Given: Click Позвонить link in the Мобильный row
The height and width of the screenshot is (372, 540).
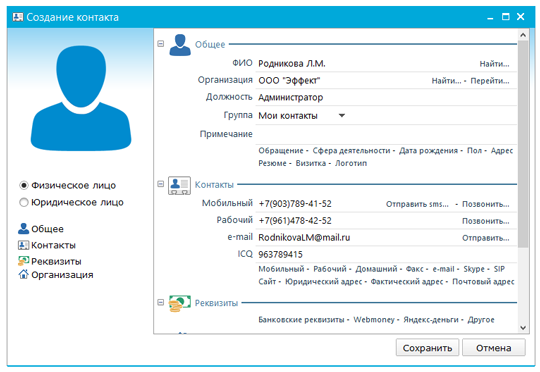Looking at the screenshot, I should (x=486, y=204).
